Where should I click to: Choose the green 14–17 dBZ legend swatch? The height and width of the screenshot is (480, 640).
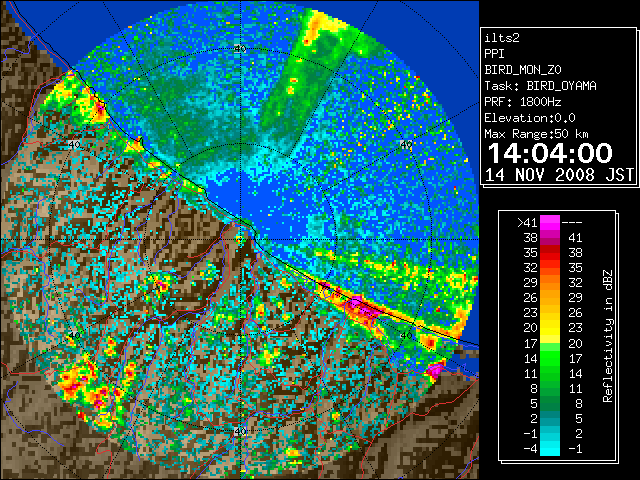(x=550, y=358)
